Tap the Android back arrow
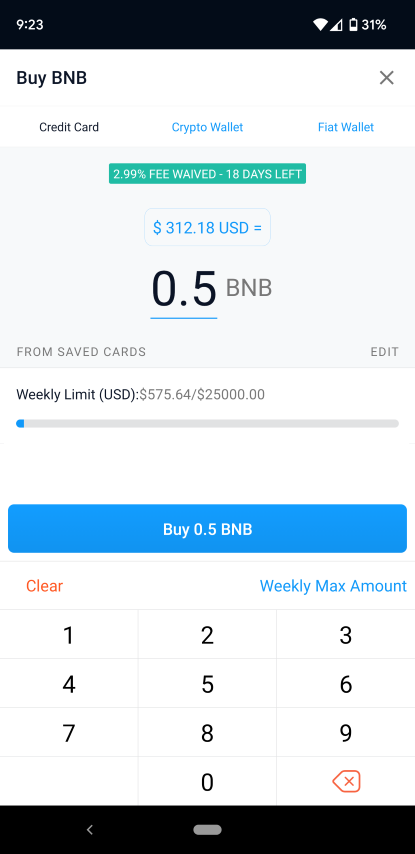415x854 pixels. click(x=90, y=829)
